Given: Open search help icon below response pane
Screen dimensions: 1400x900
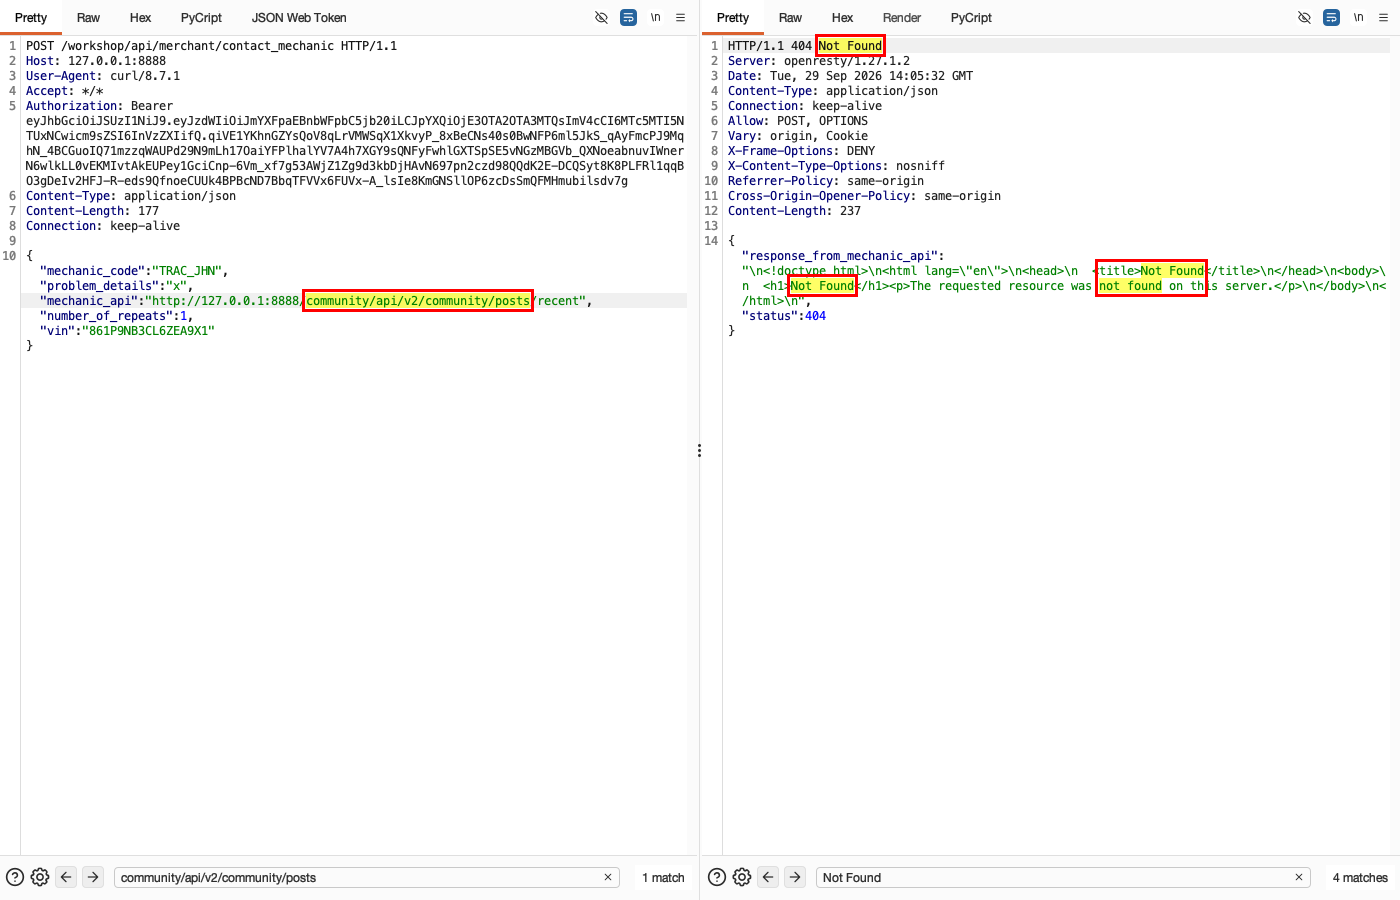Looking at the screenshot, I should (x=717, y=877).
